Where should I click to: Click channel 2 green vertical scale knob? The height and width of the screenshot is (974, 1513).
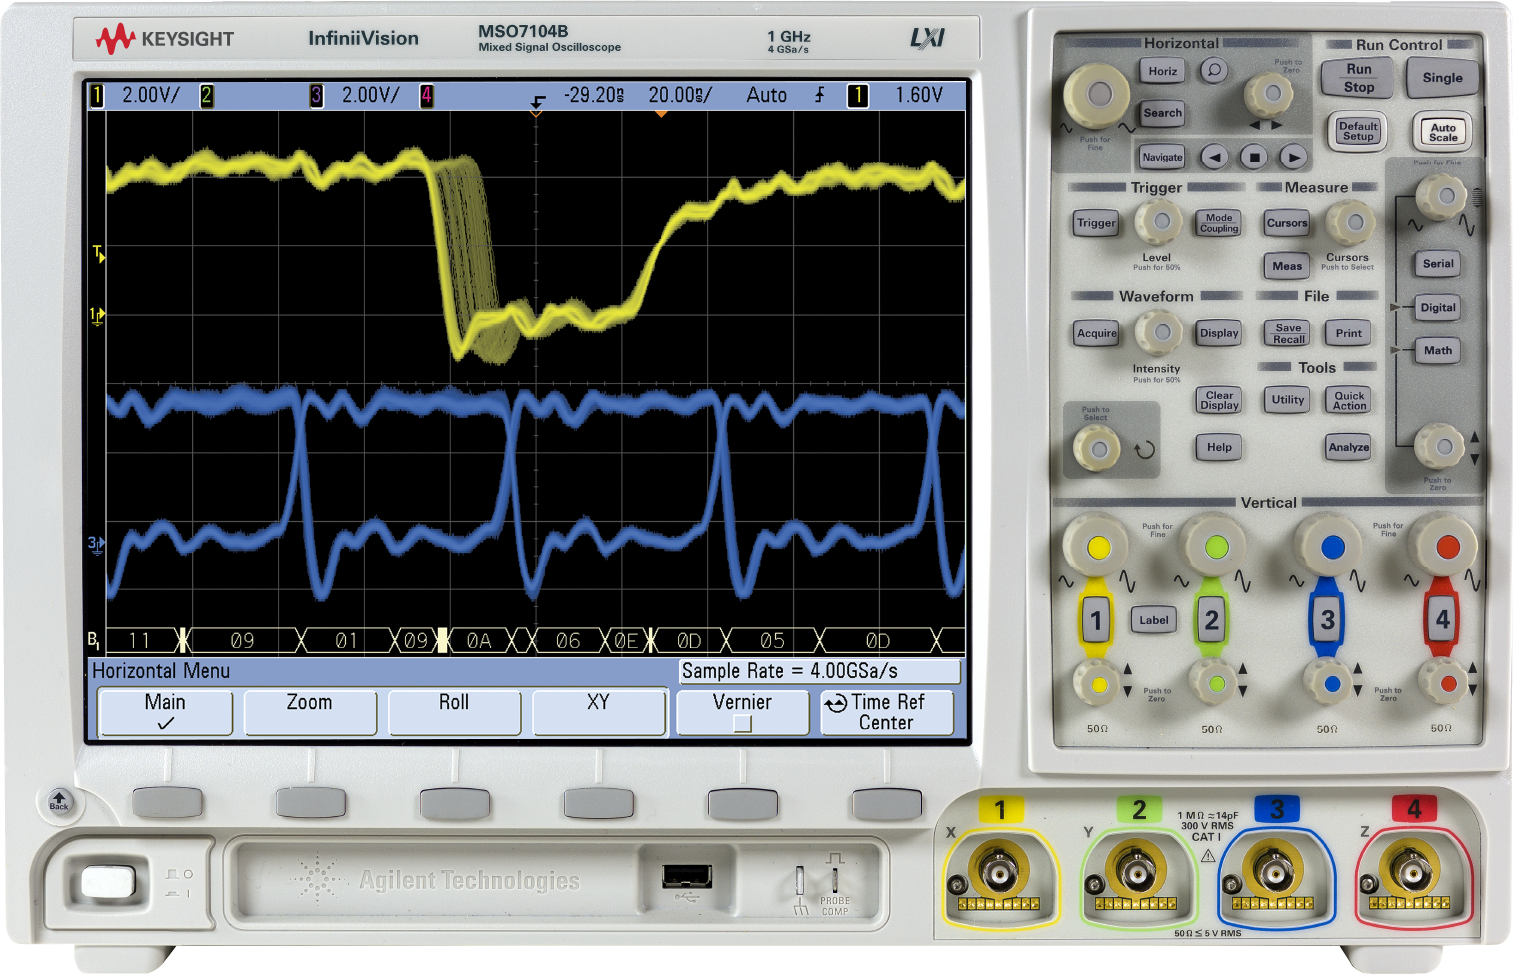tap(1214, 547)
